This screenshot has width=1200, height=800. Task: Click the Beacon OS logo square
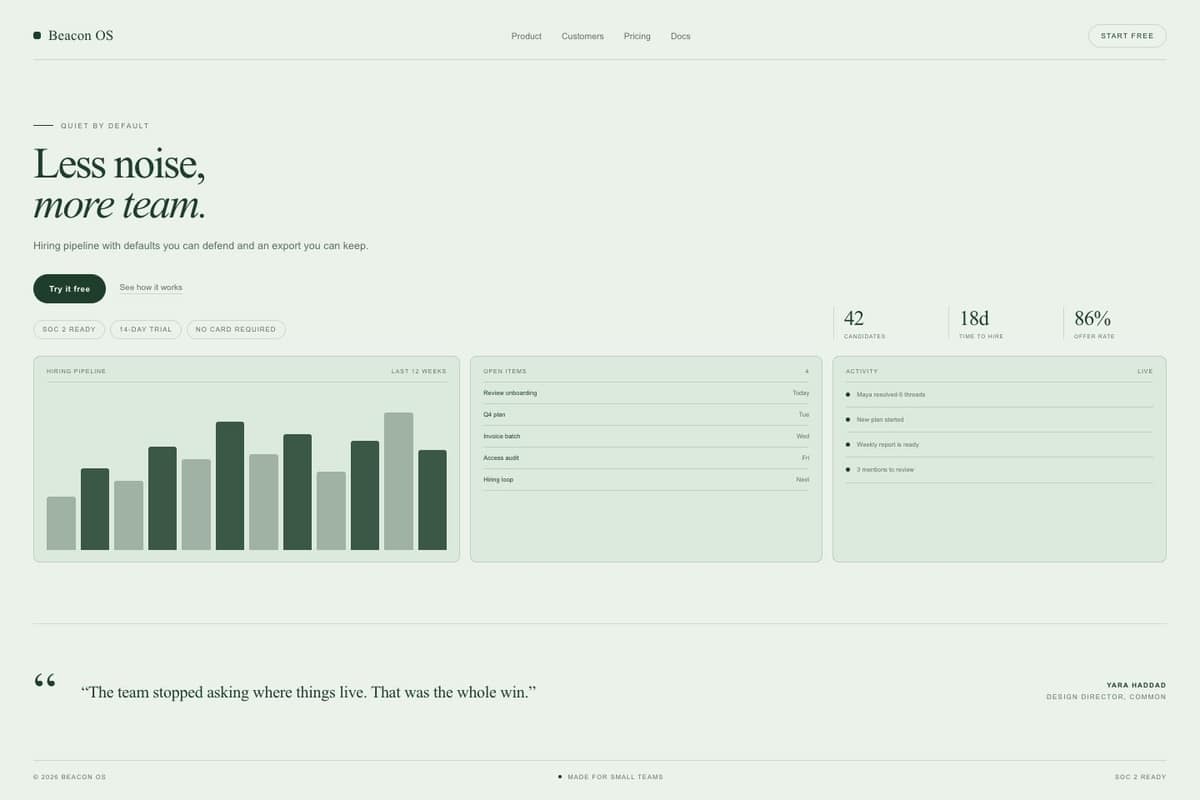coord(37,35)
